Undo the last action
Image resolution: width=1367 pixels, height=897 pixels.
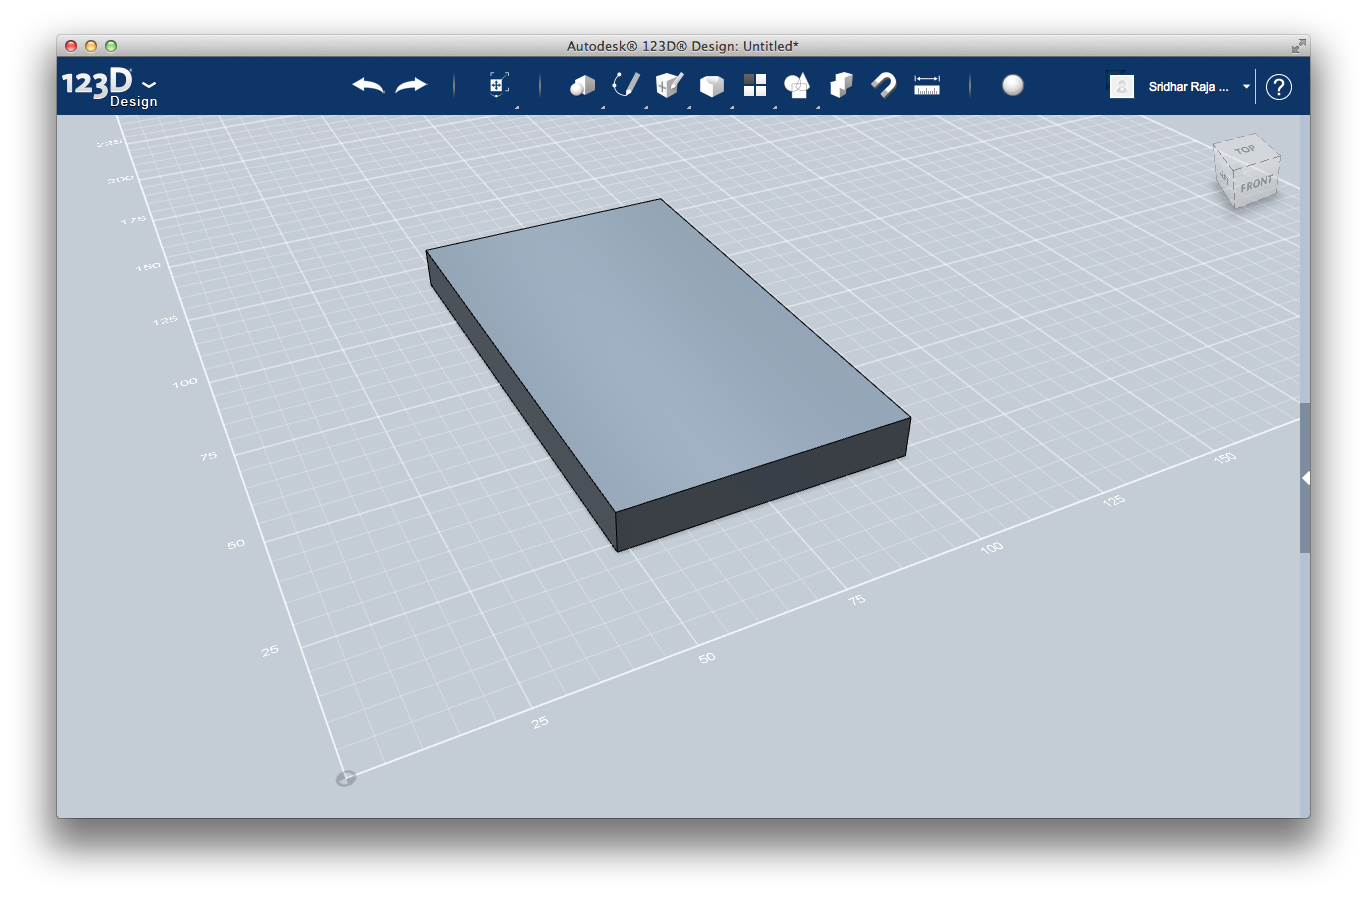(368, 86)
